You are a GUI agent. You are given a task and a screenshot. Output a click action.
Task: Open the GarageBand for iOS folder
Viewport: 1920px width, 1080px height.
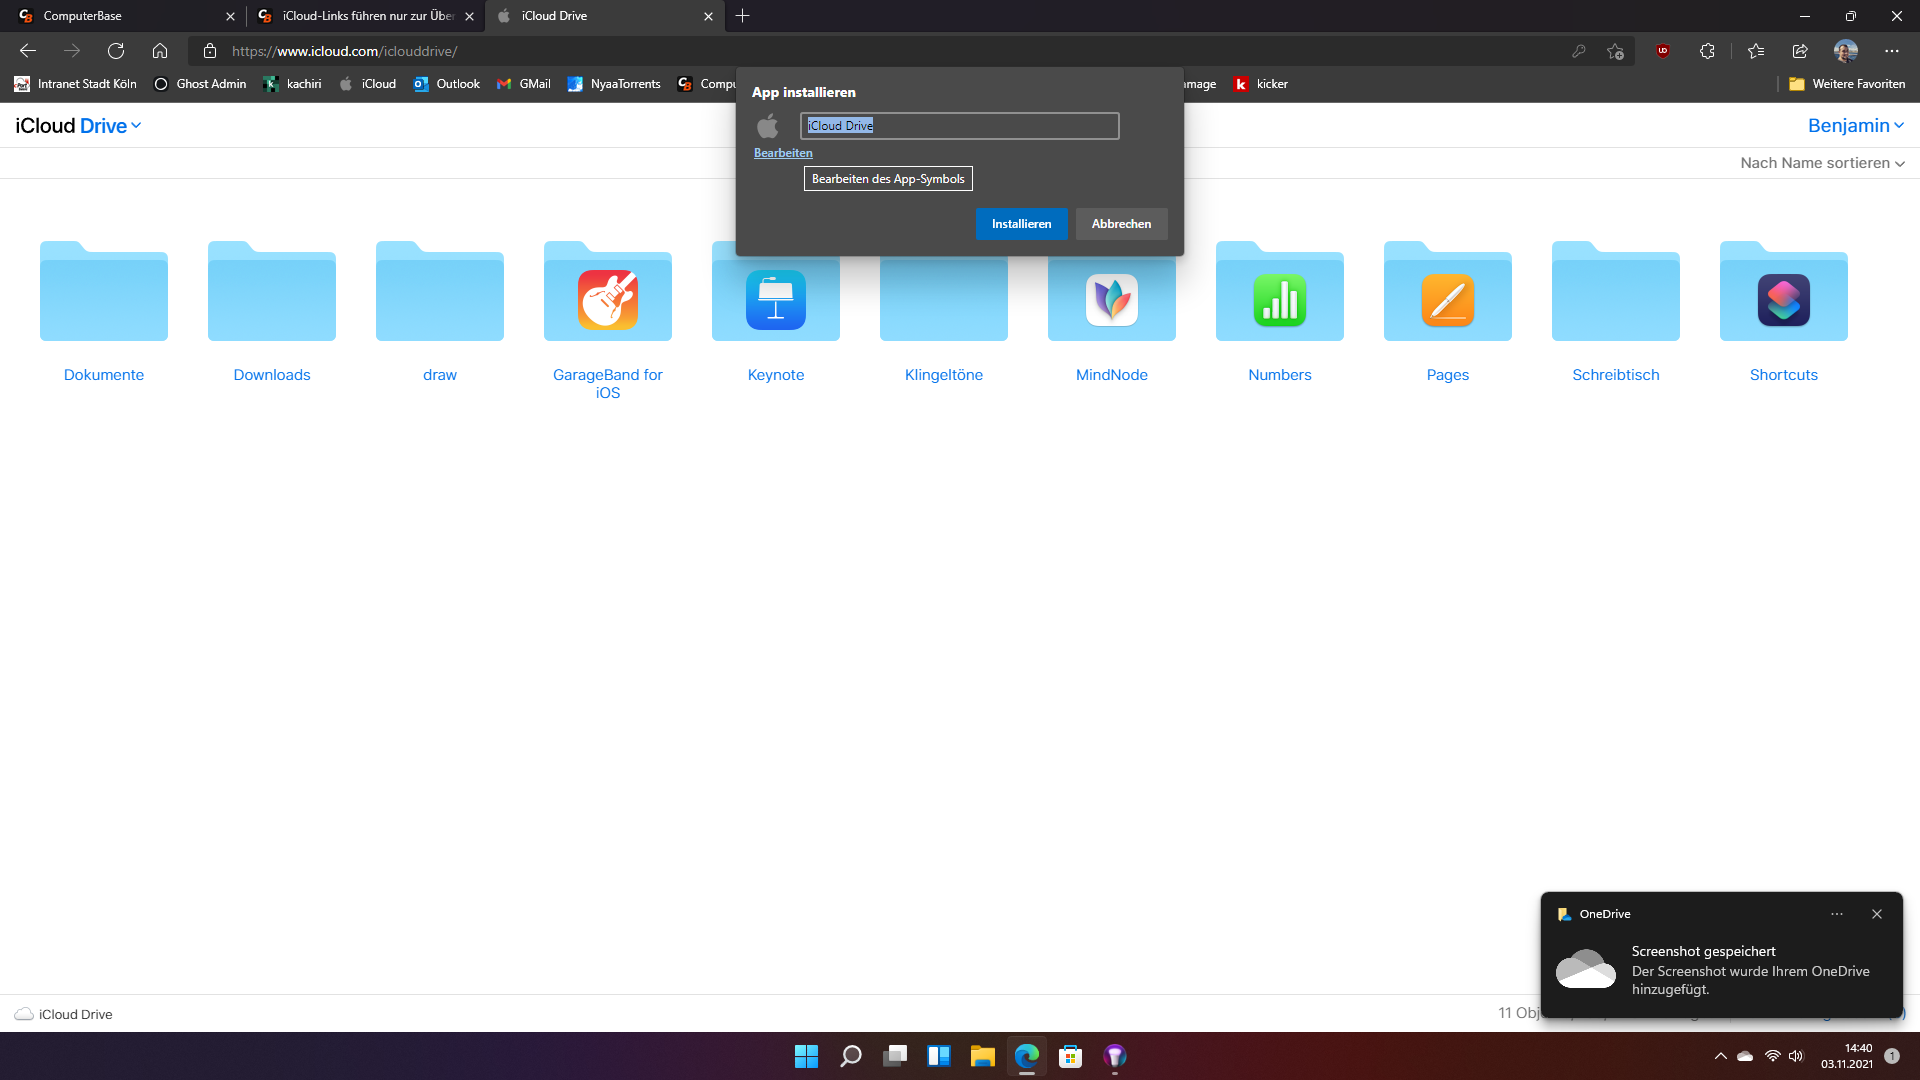(x=607, y=300)
